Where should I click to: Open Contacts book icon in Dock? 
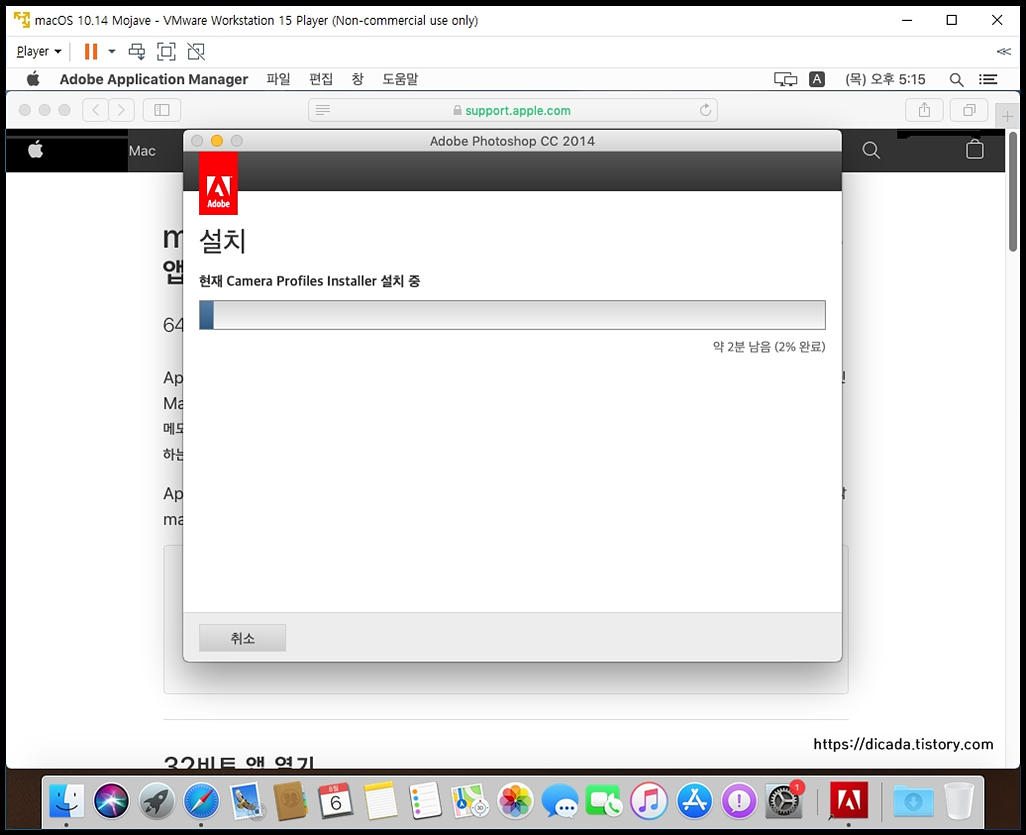coord(291,801)
